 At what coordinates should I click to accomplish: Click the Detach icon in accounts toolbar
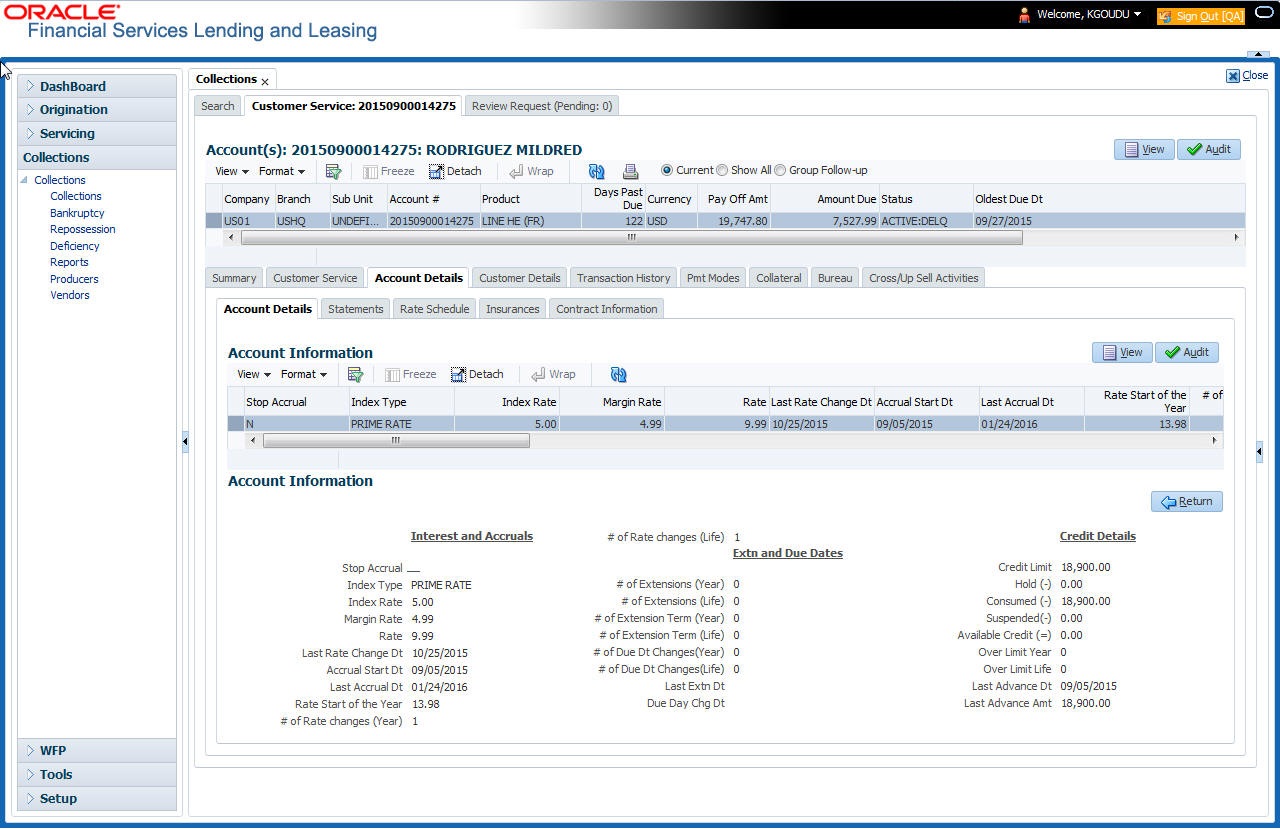(x=437, y=171)
